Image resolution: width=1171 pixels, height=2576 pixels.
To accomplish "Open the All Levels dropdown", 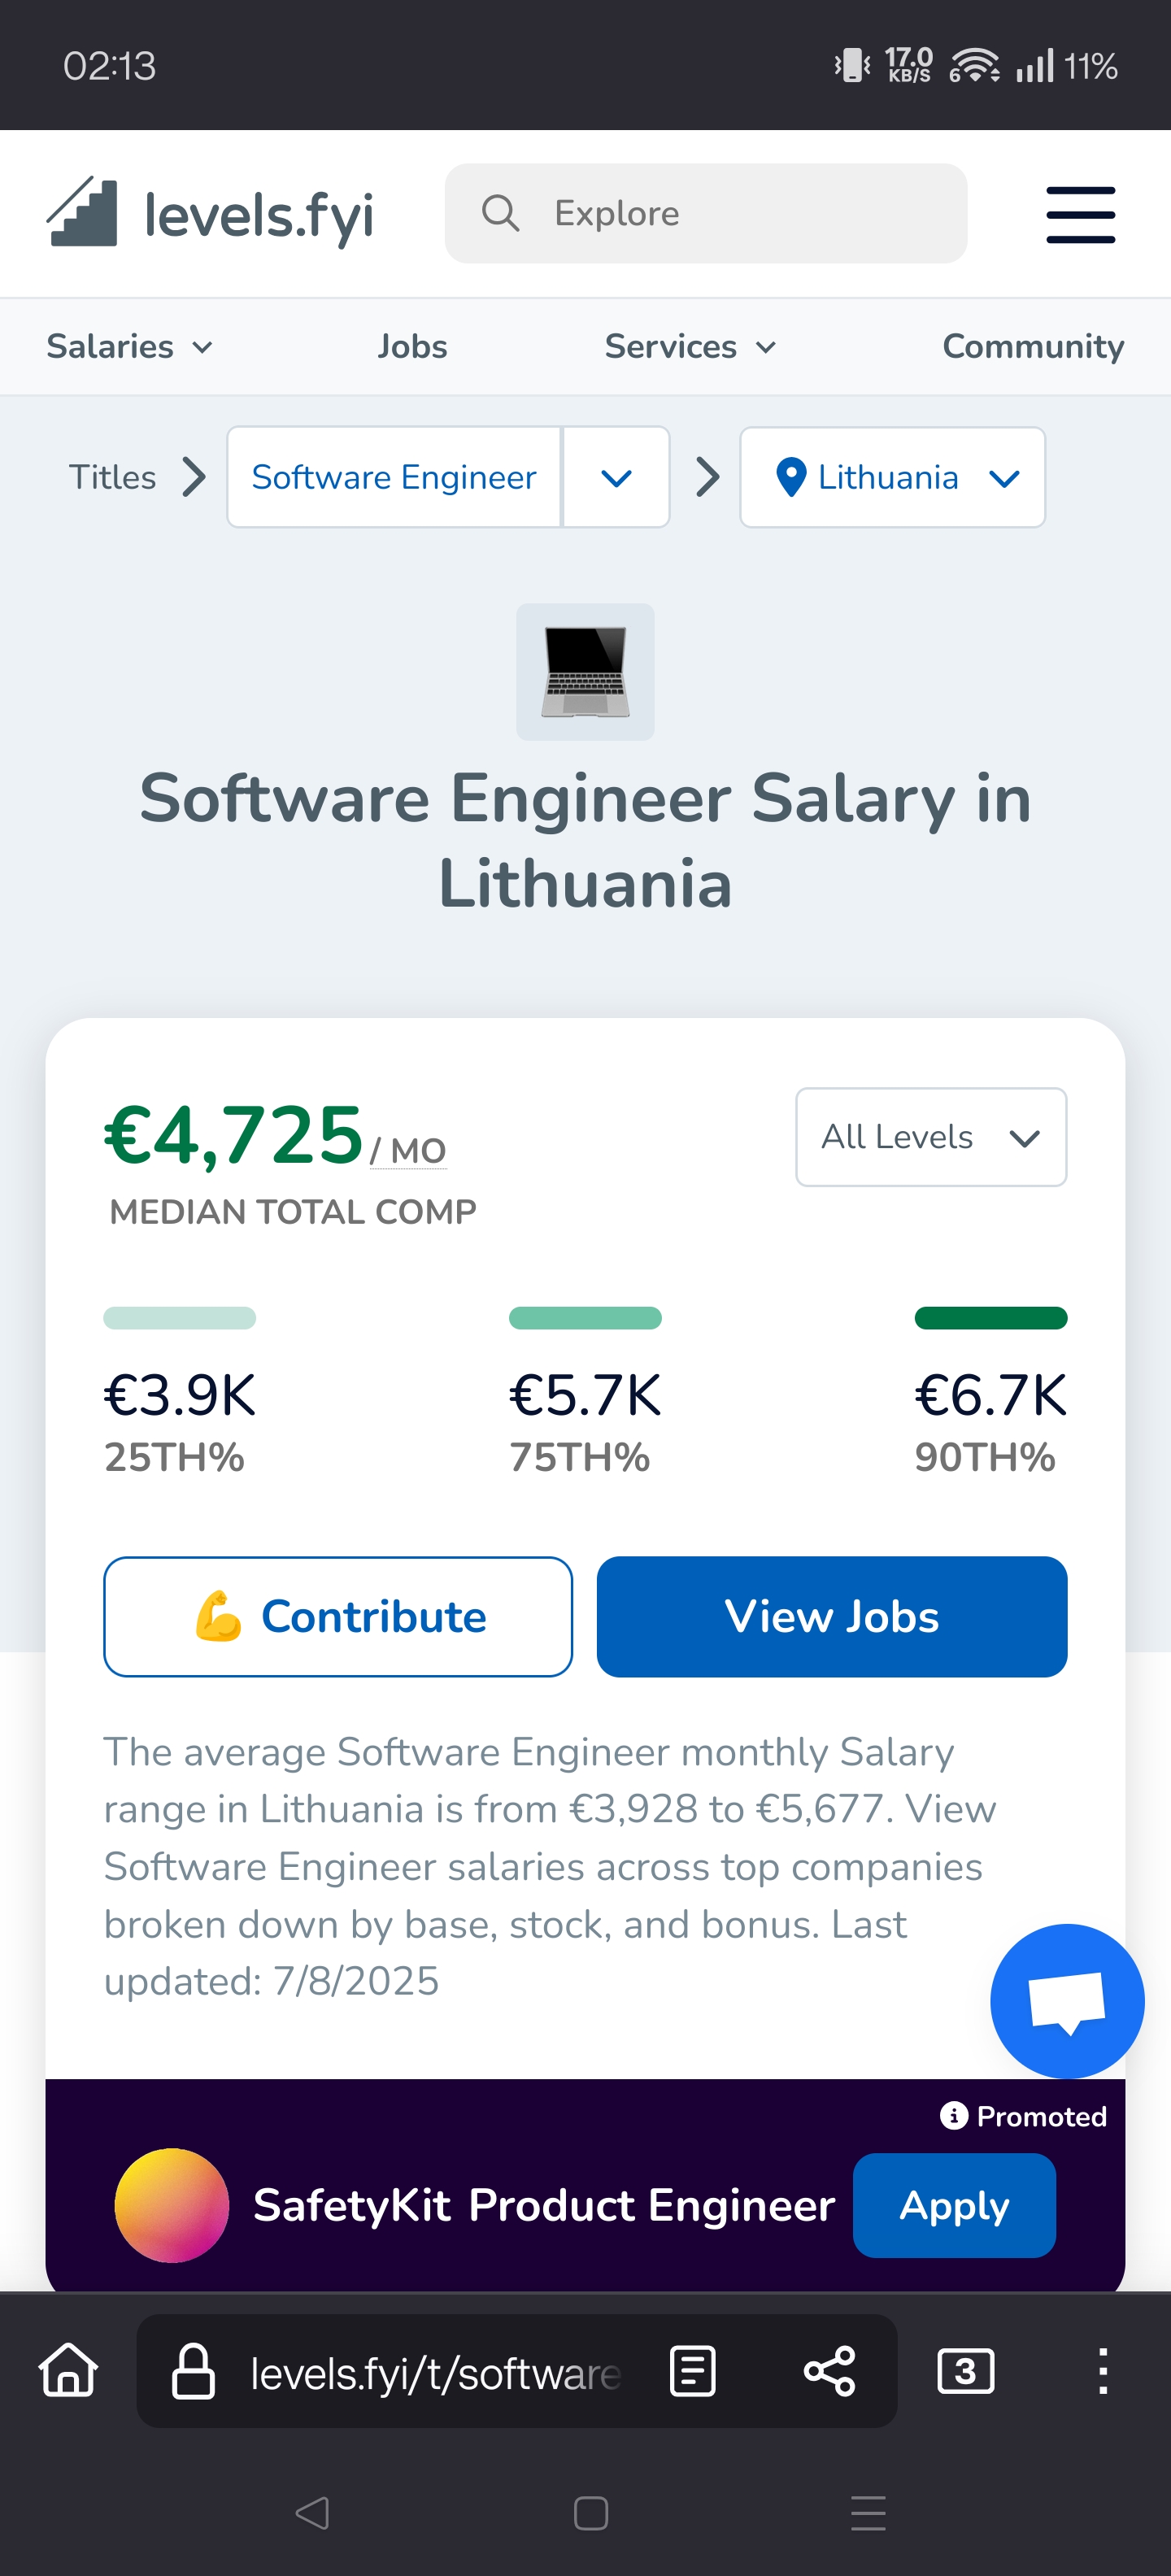I will click(x=930, y=1137).
